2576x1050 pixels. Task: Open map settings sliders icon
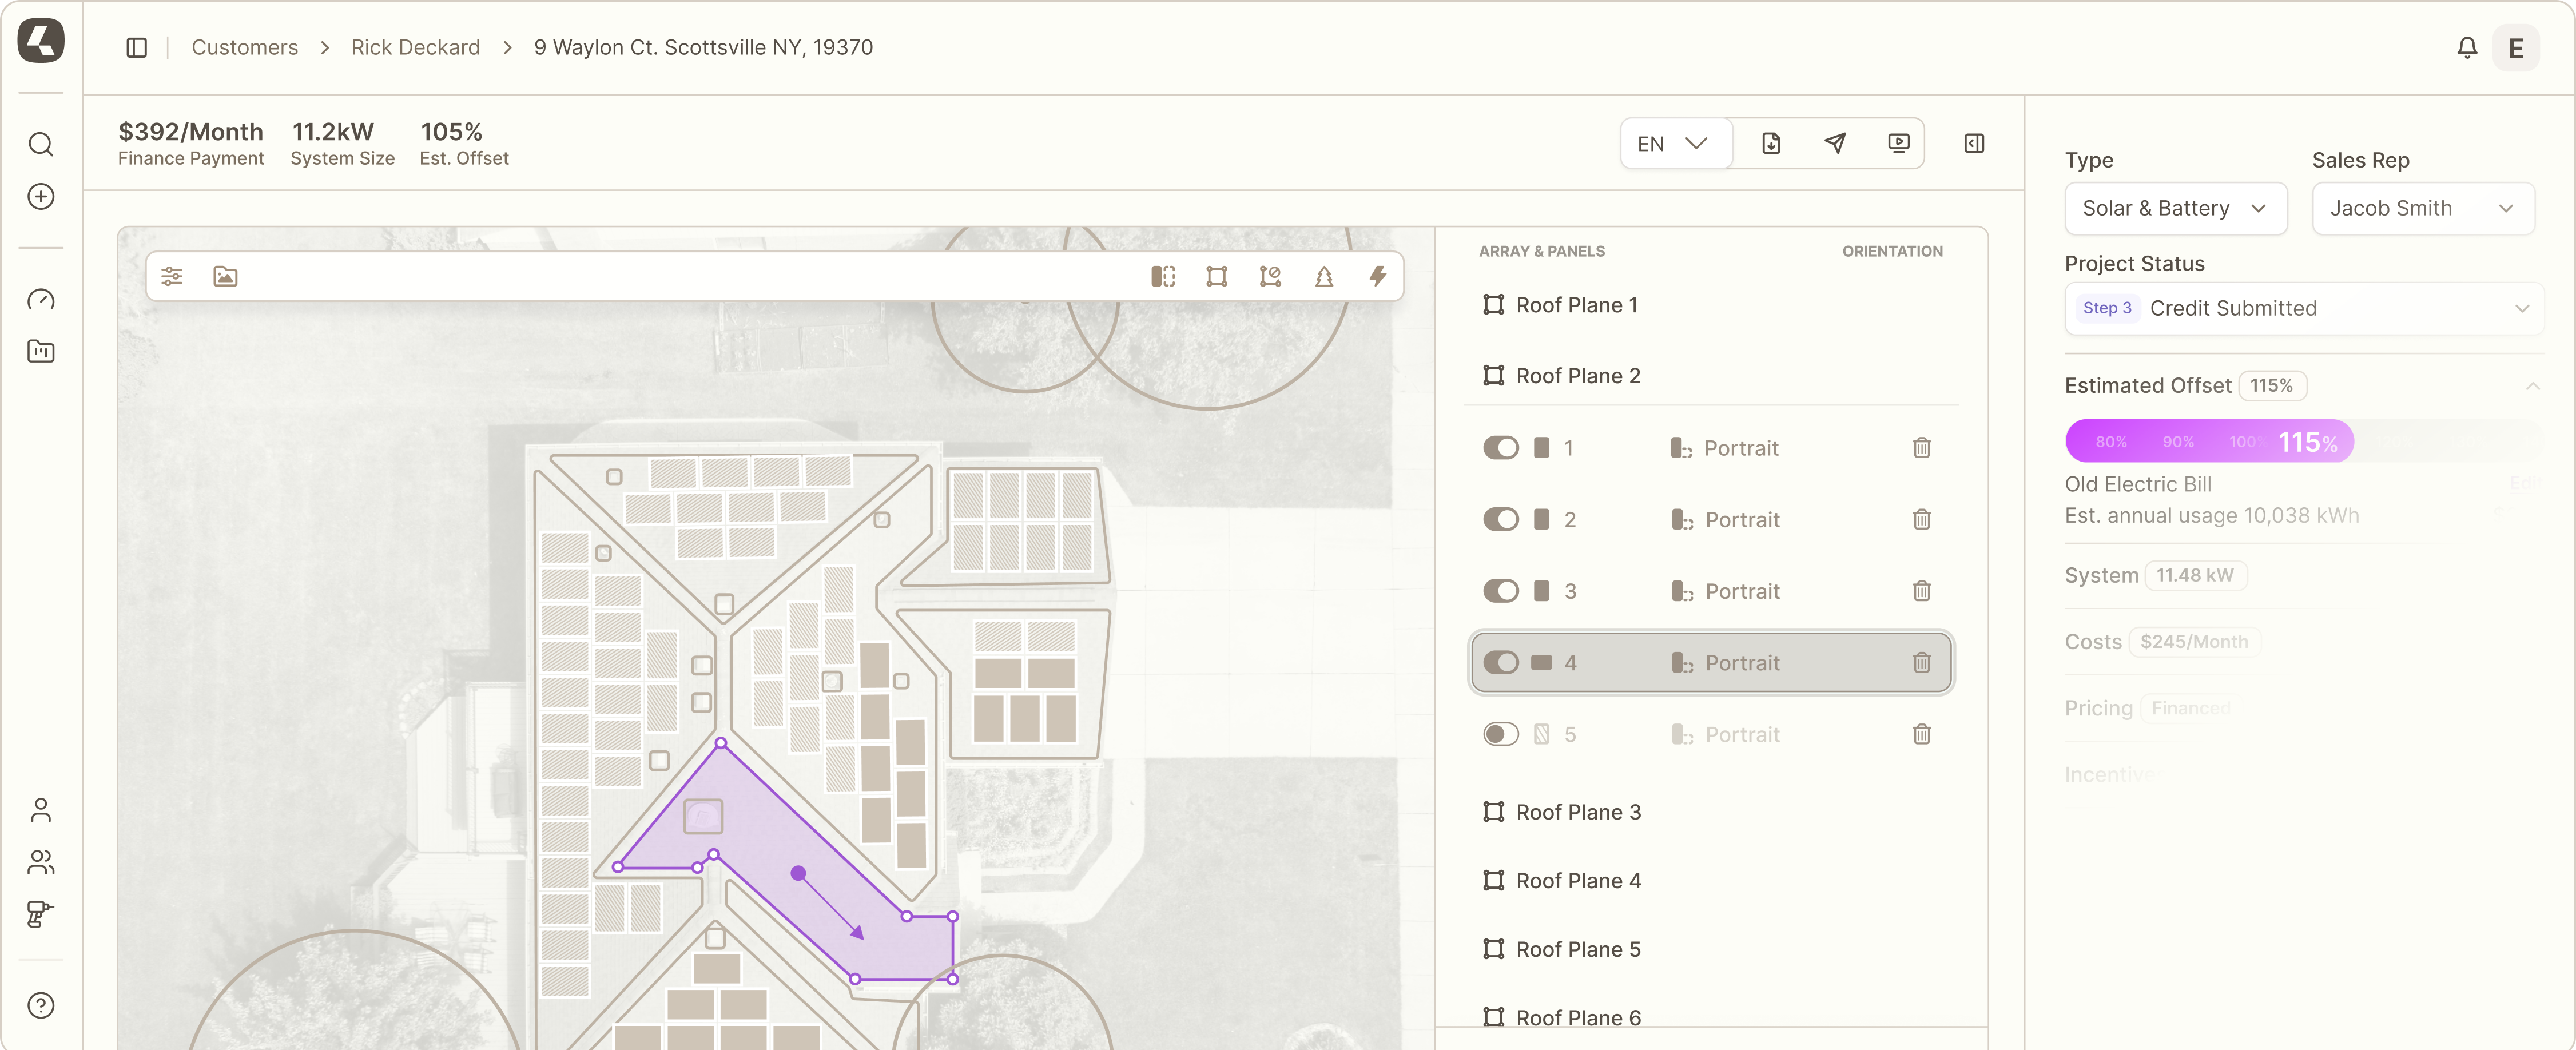[172, 276]
